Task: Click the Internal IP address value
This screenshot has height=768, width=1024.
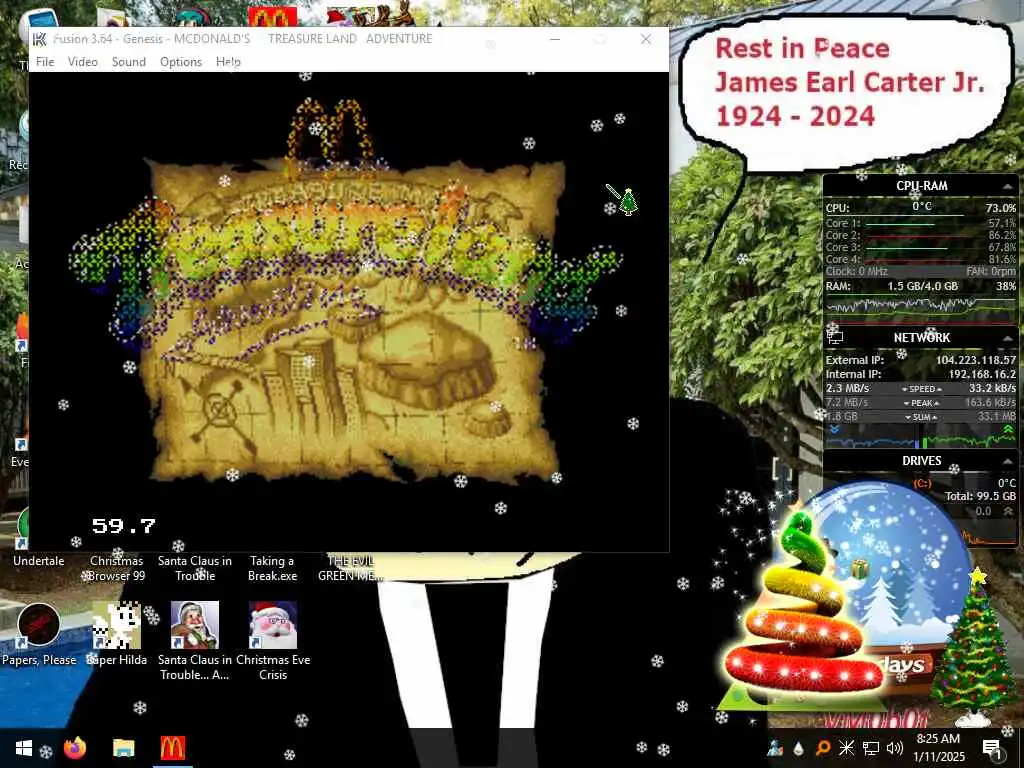Action: 982,374
